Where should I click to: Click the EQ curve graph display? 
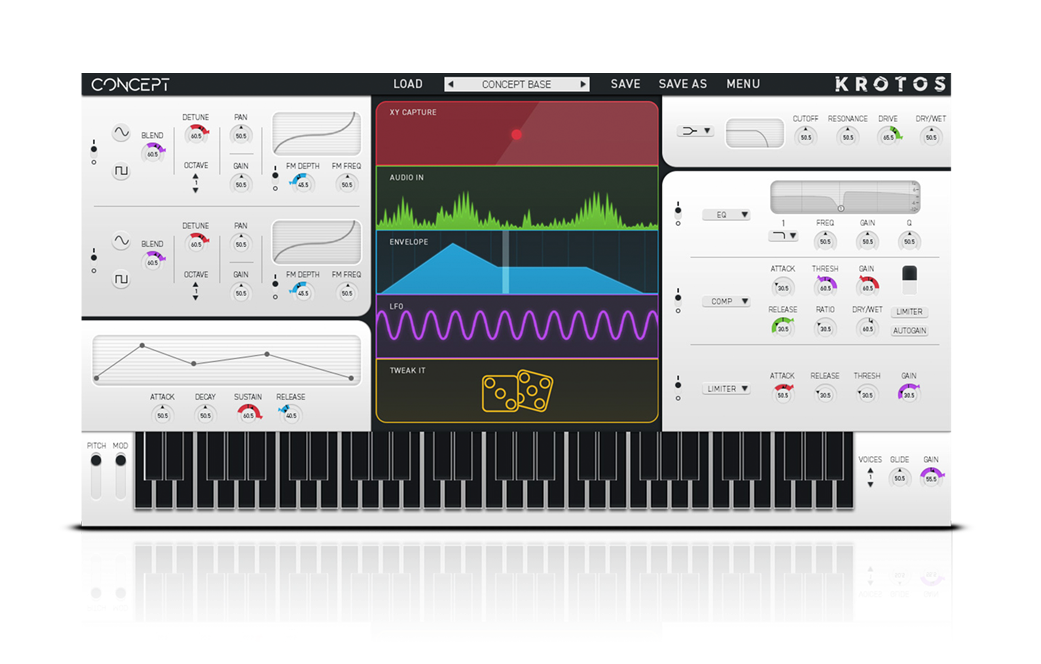pos(844,197)
